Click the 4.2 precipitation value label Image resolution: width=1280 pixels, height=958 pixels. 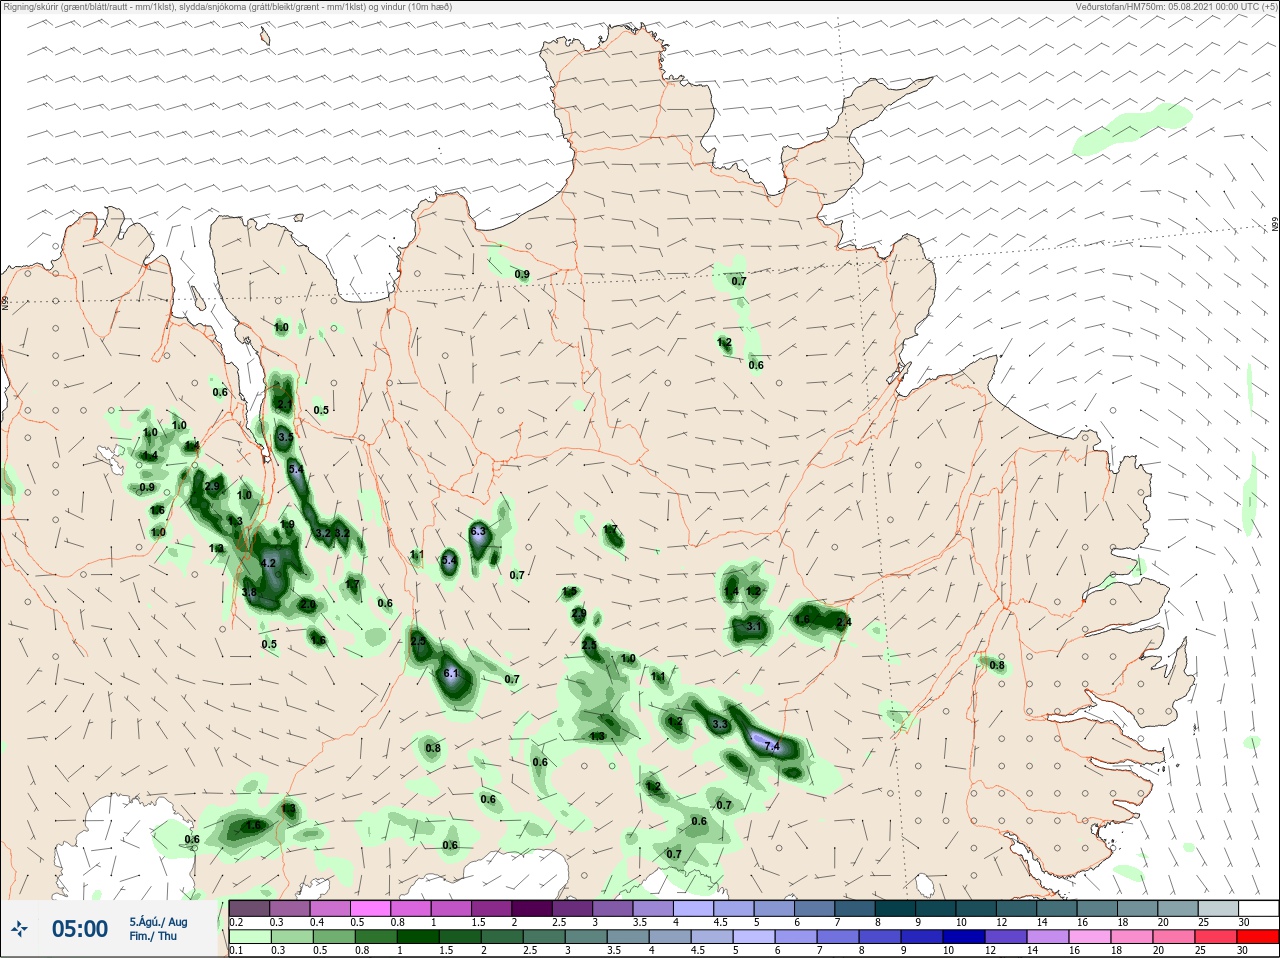tap(268, 564)
